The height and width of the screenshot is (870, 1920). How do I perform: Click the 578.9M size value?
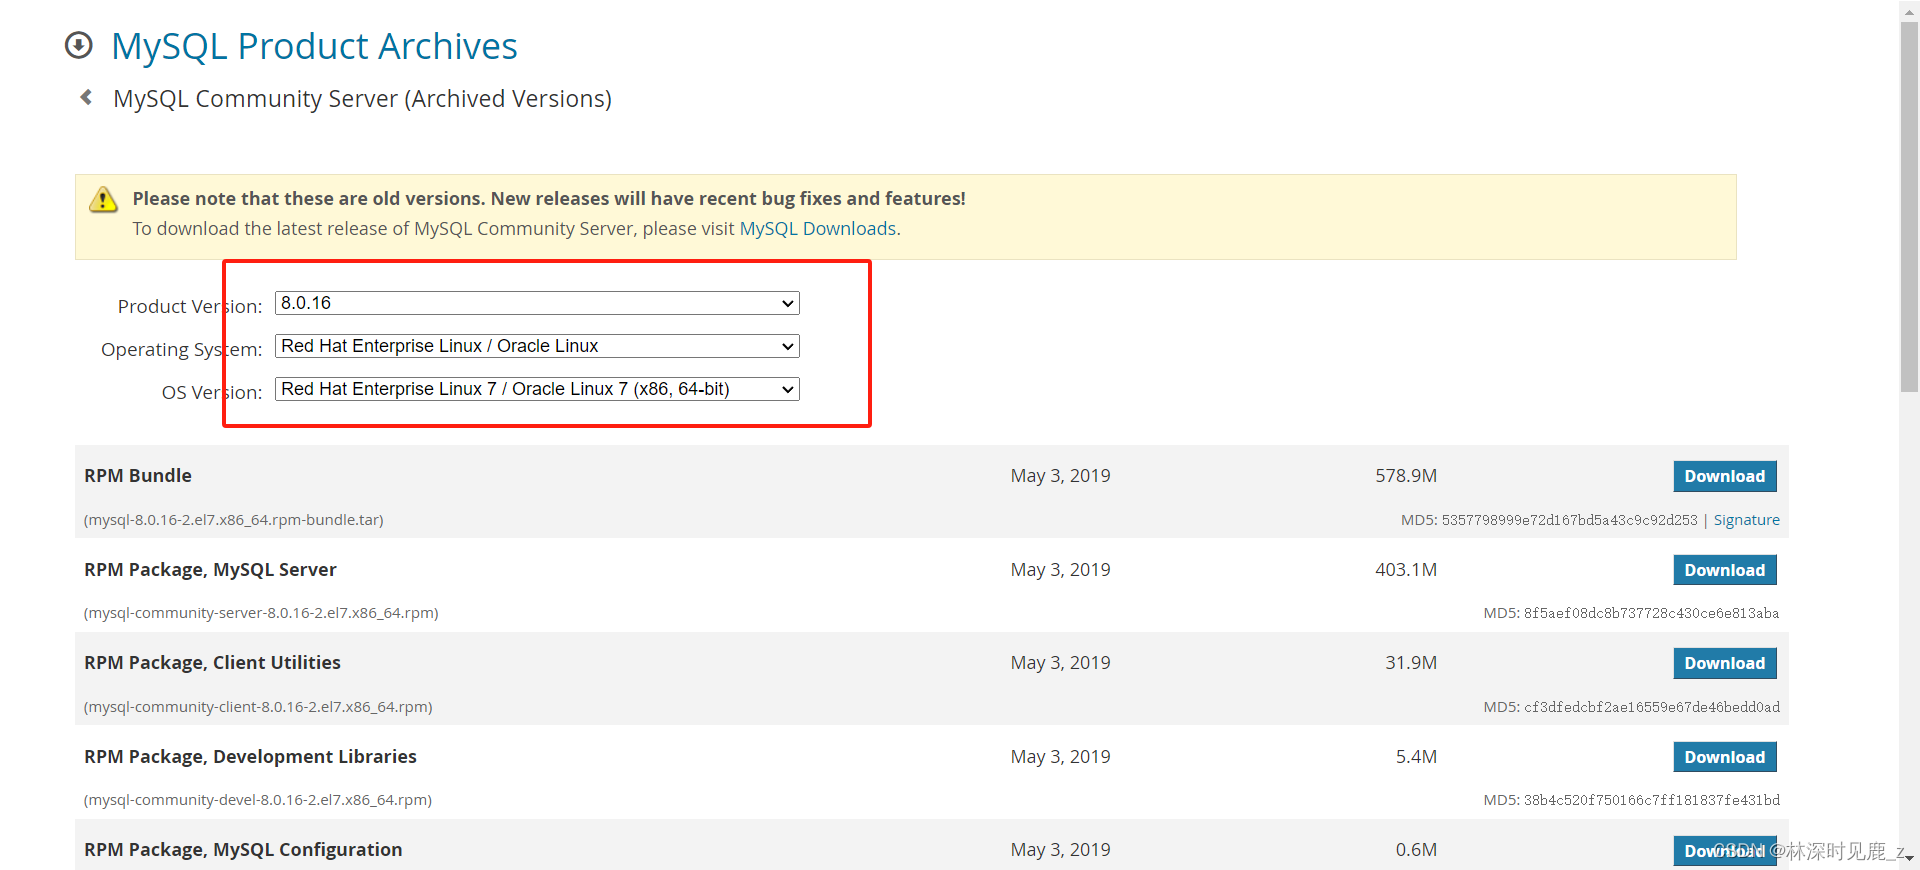tap(1406, 476)
